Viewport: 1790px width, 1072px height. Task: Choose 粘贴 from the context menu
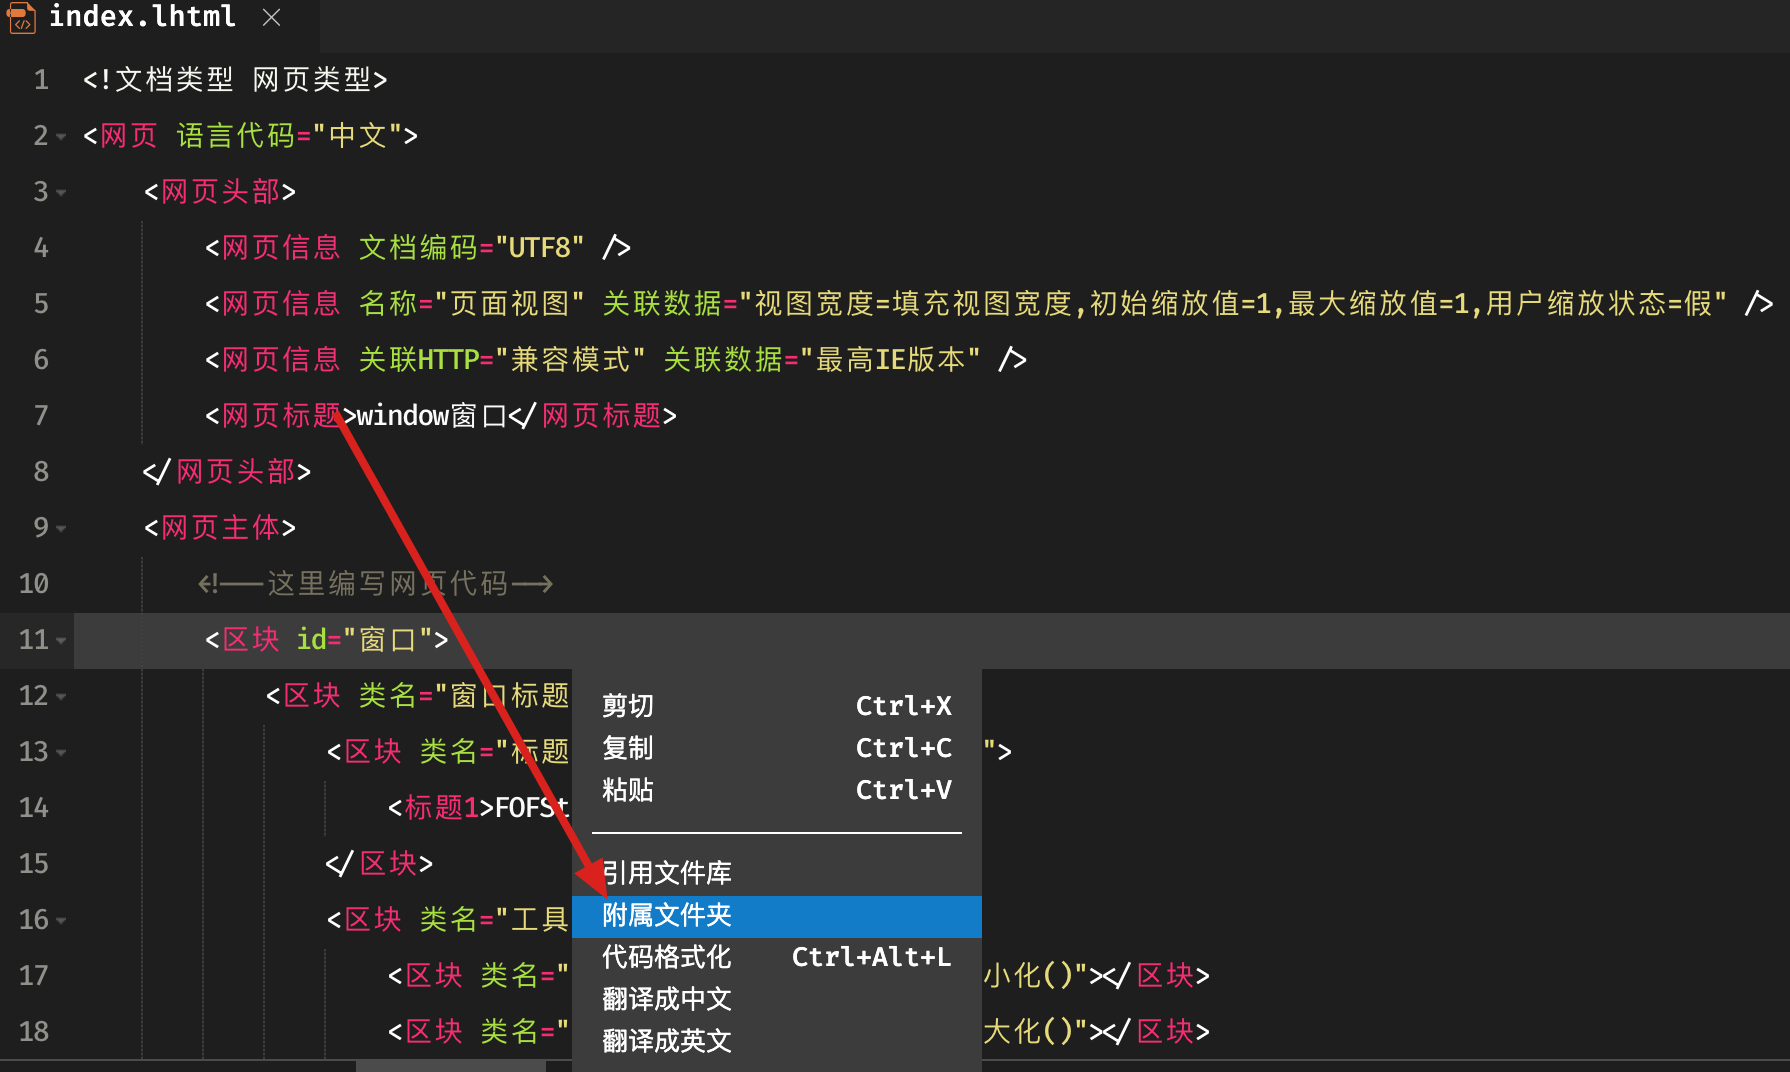pos(777,790)
